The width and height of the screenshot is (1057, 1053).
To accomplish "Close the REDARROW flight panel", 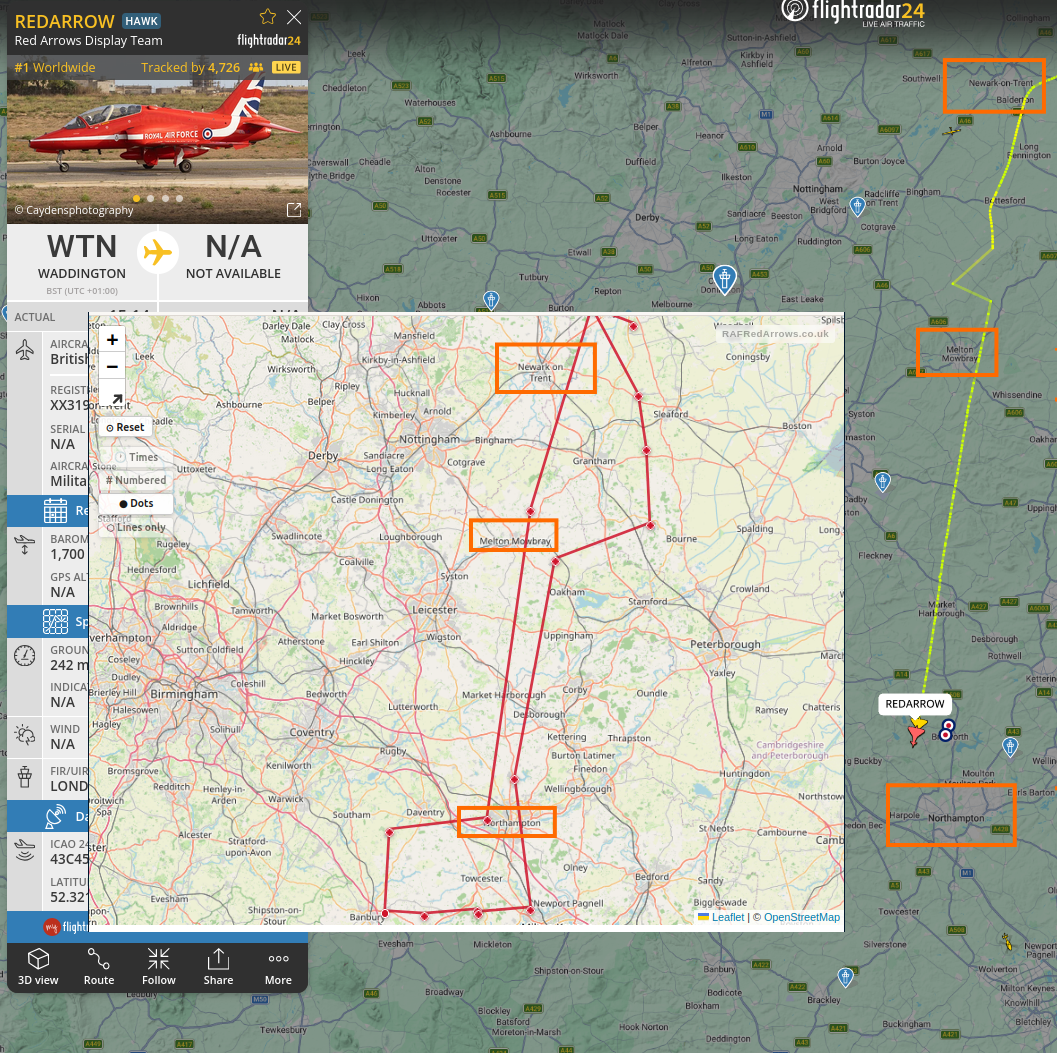I will (294, 17).
